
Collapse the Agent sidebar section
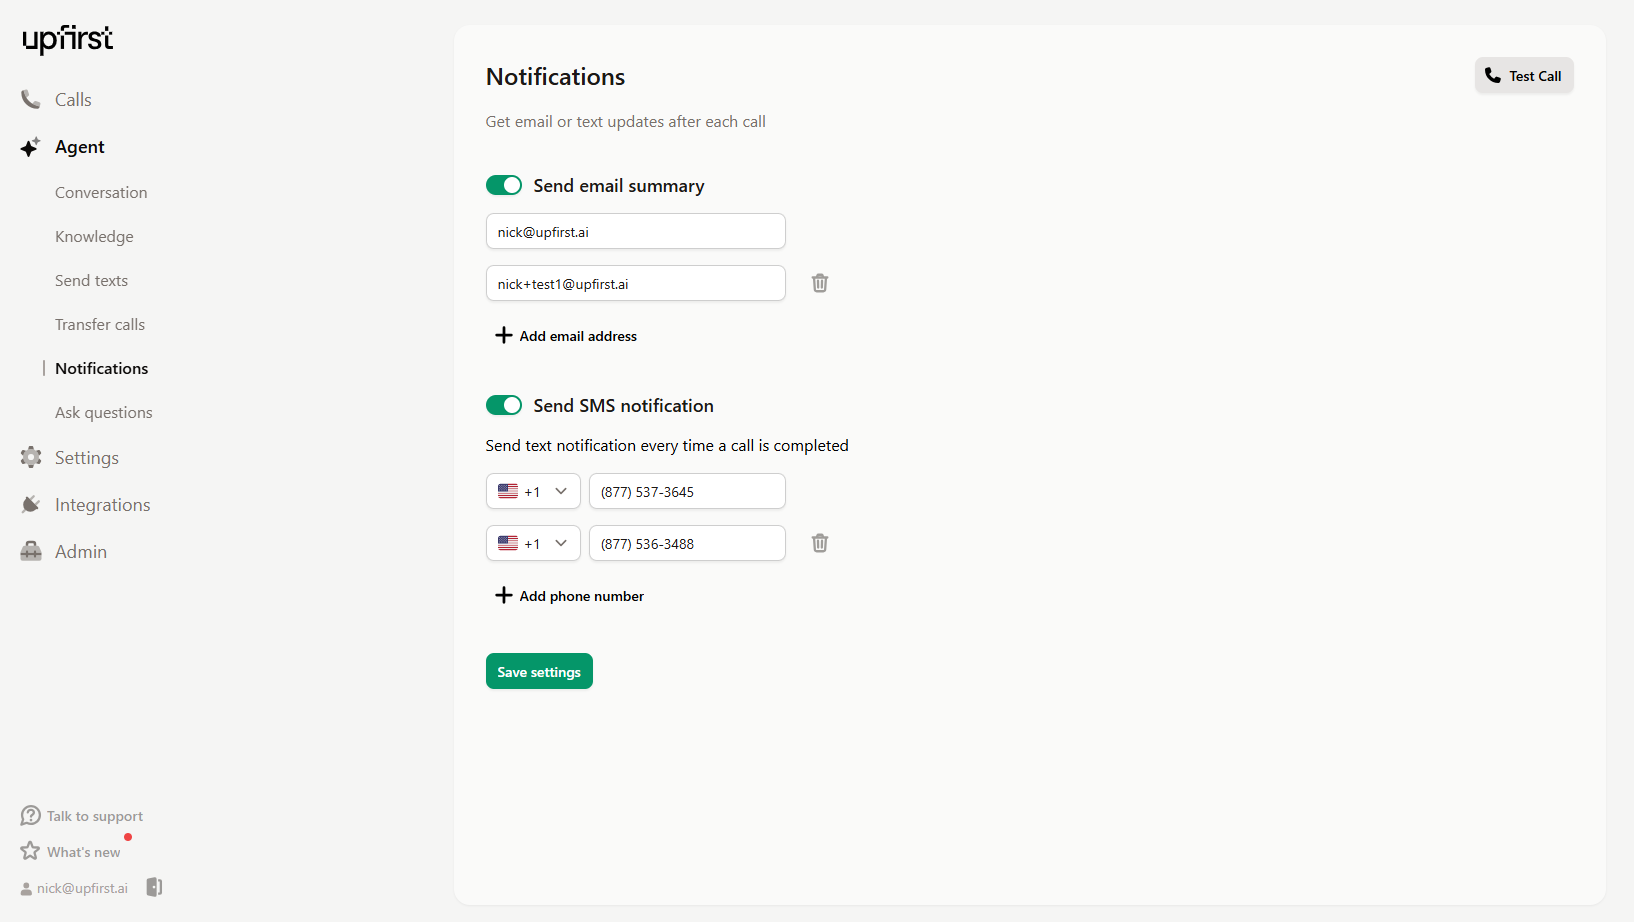(79, 147)
